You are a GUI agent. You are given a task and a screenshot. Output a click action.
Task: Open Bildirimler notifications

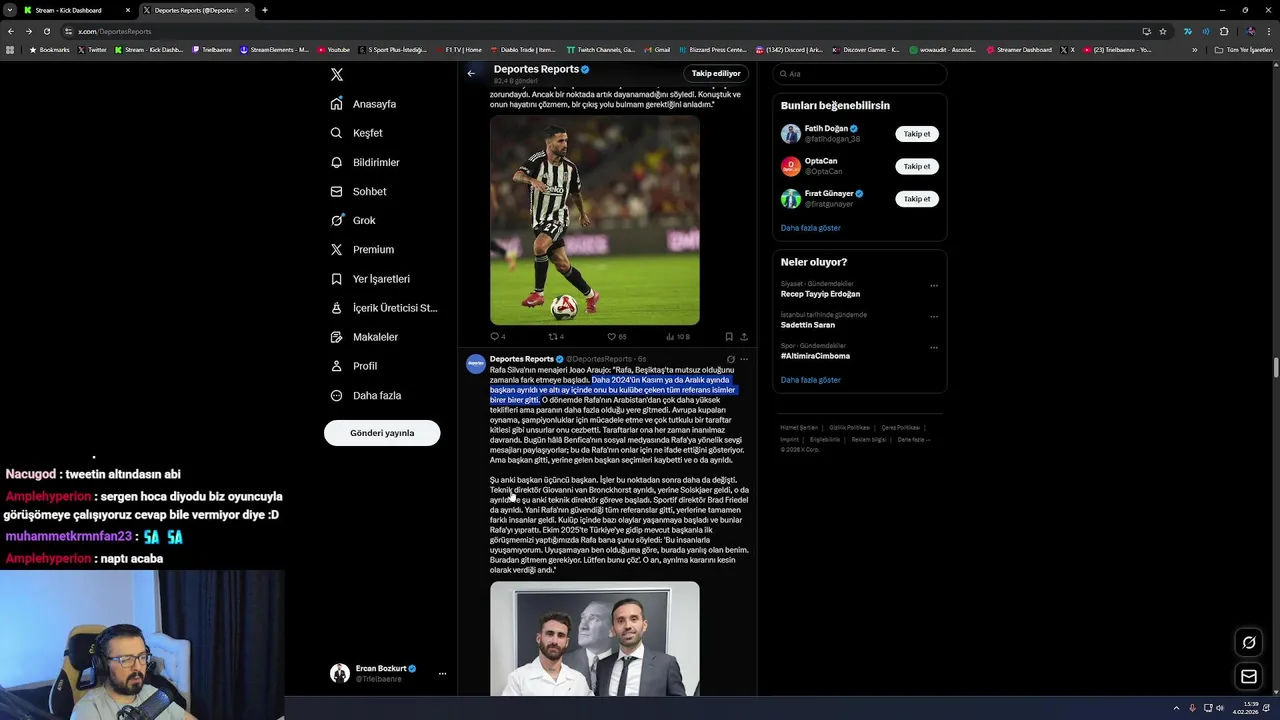(365, 162)
